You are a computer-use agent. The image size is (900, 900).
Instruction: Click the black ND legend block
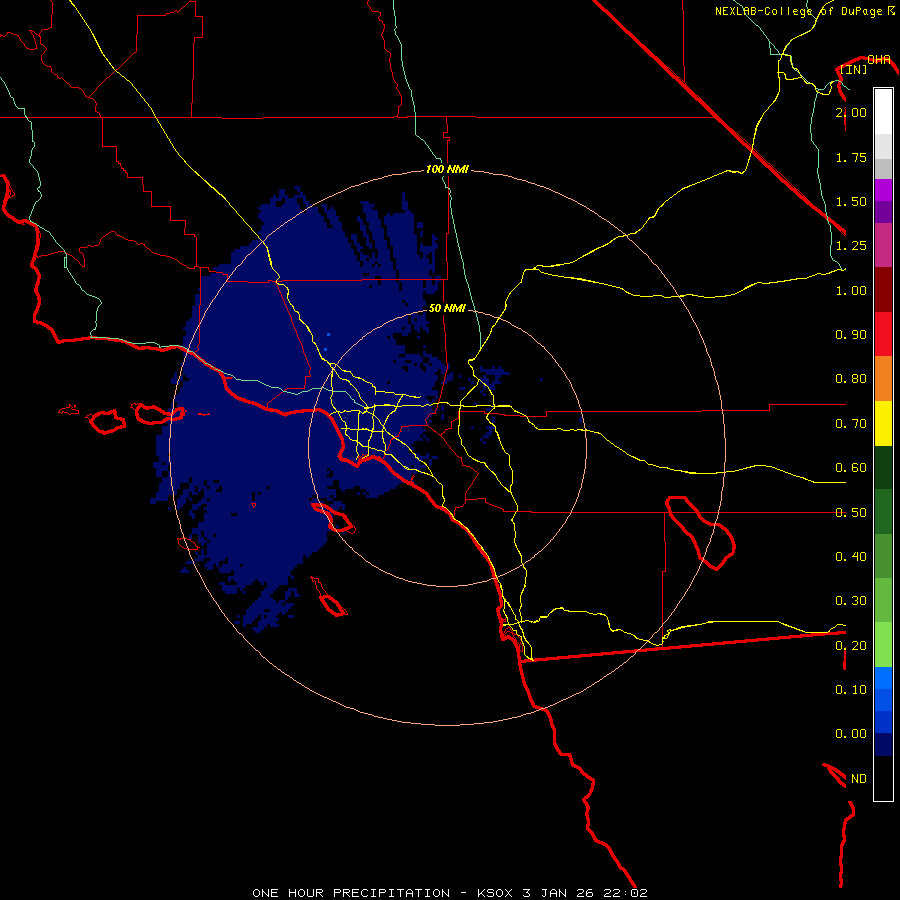[x=883, y=778]
